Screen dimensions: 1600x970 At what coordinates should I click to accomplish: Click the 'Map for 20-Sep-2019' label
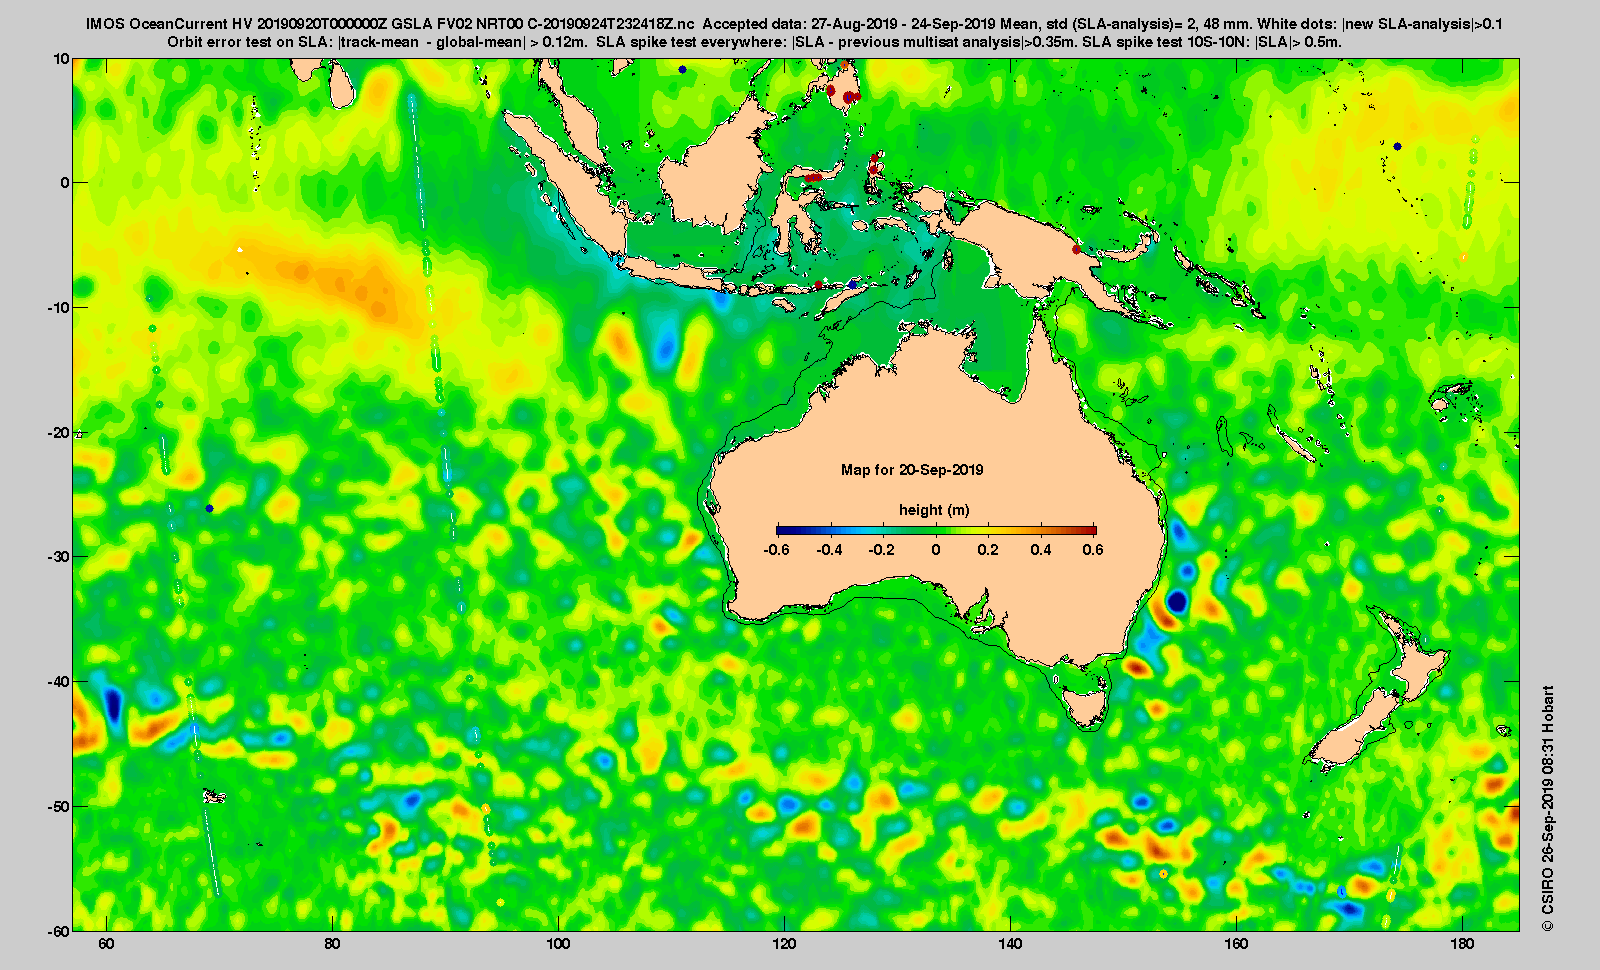point(912,470)
